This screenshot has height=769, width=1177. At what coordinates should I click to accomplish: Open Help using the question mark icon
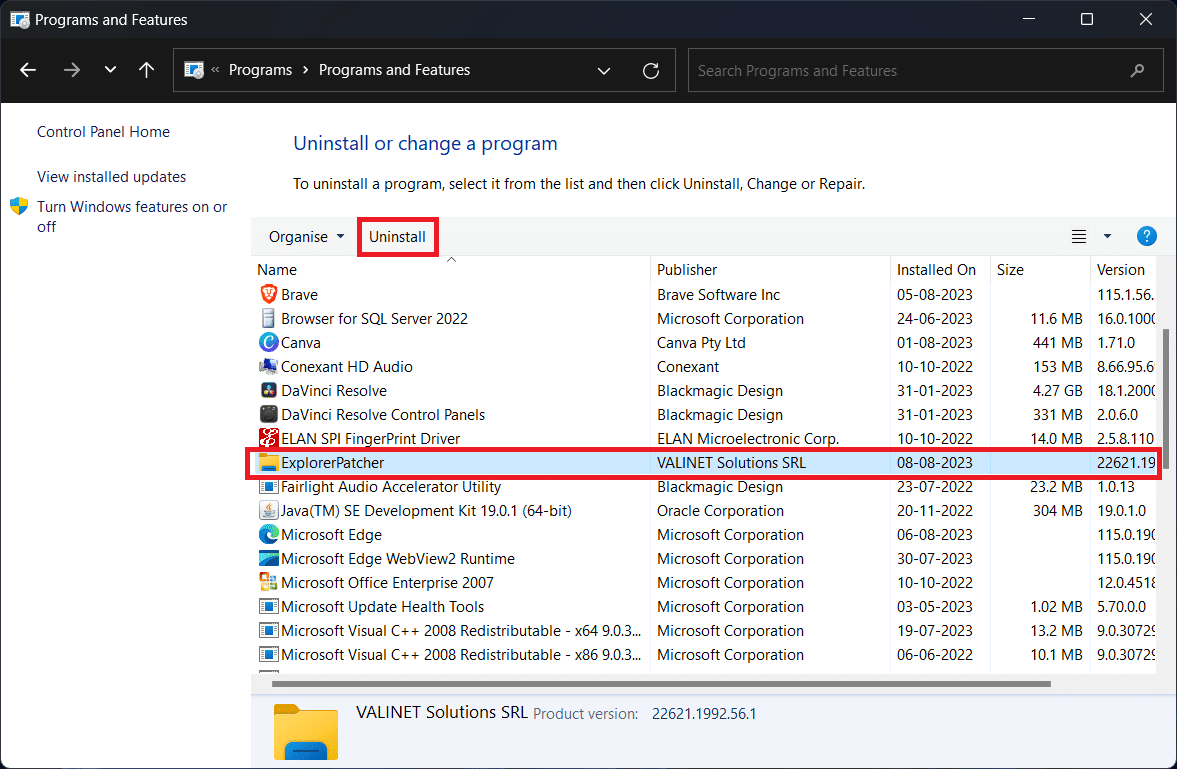click(x=1146, y=236)
